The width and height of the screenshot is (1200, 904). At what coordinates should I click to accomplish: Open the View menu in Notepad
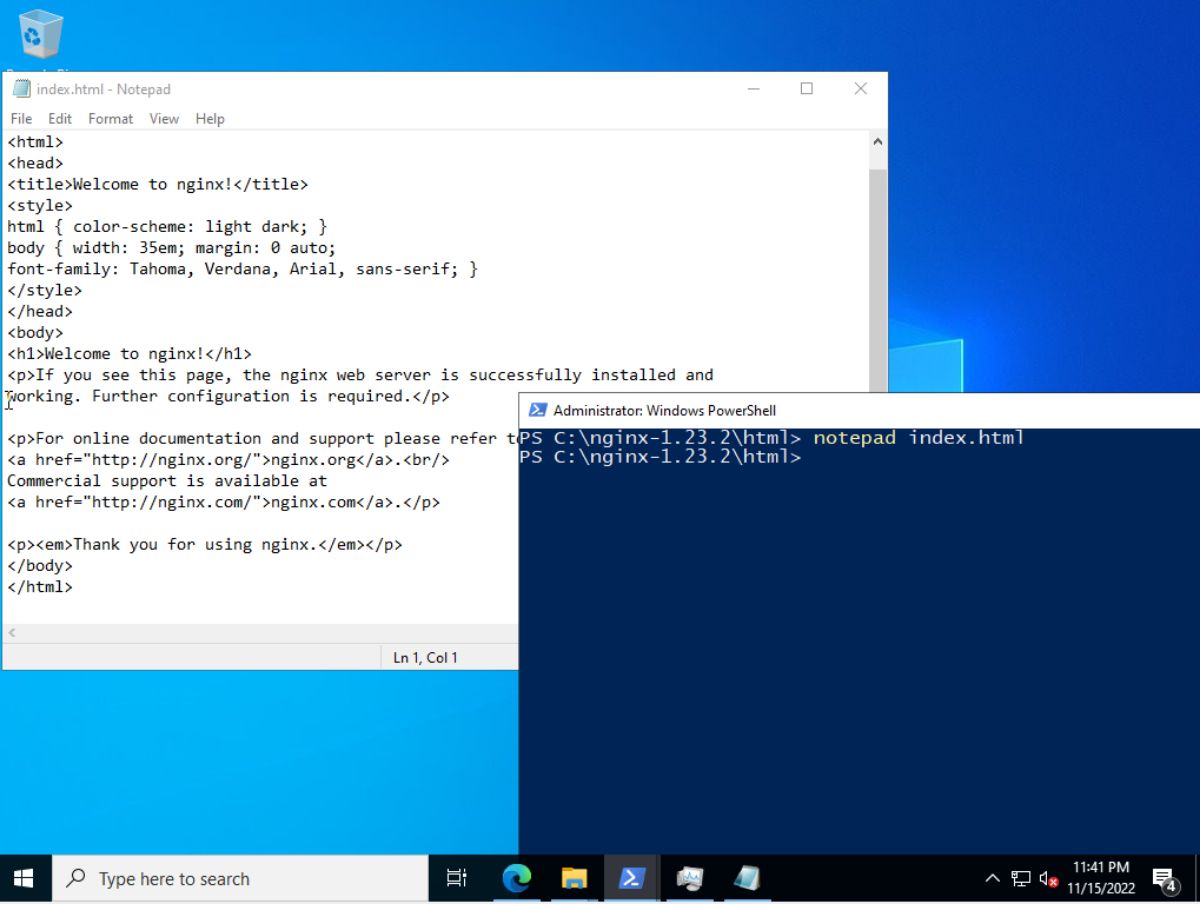pos(164,118)
